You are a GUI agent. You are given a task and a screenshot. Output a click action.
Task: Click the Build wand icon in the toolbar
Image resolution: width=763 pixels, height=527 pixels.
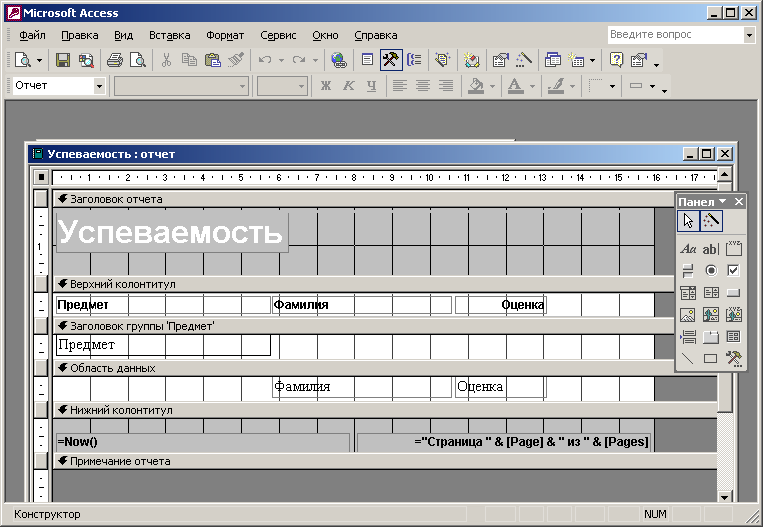pyautogui.click(x=524, y=60)
